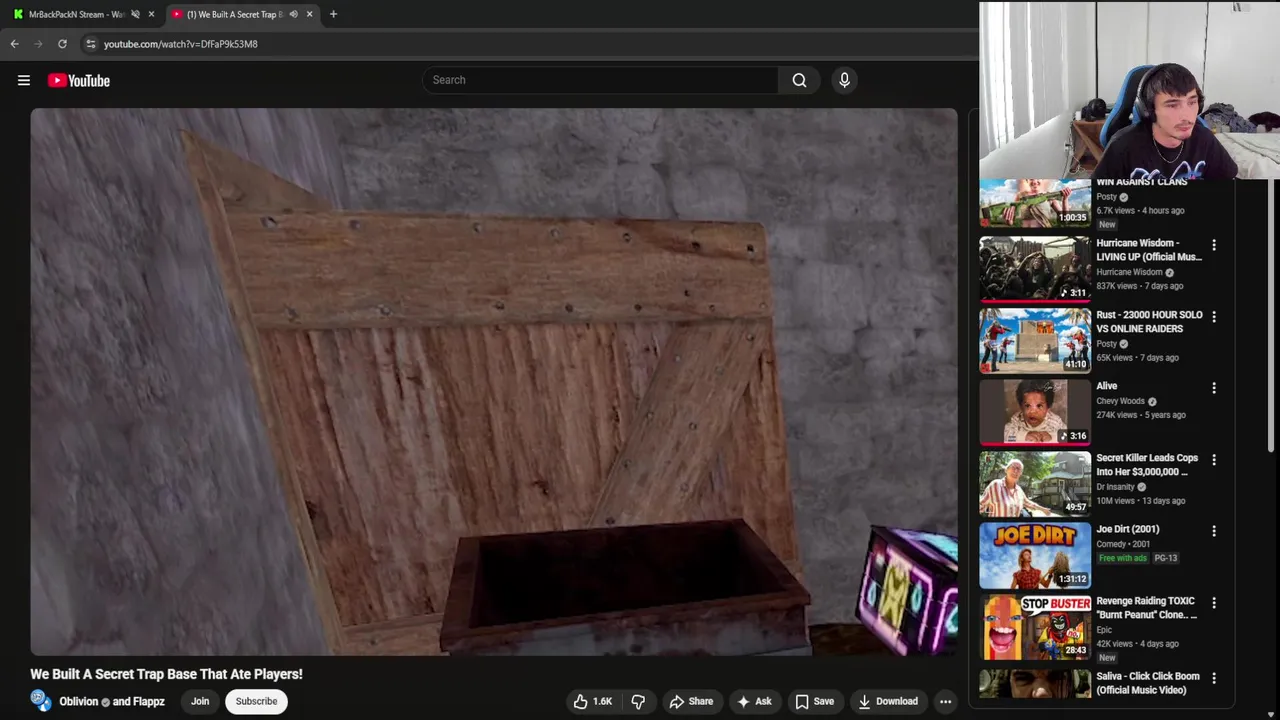Open options for Revenge Raiding TOXIC video
1280x720 pixels.
(x=1214, y=603)
